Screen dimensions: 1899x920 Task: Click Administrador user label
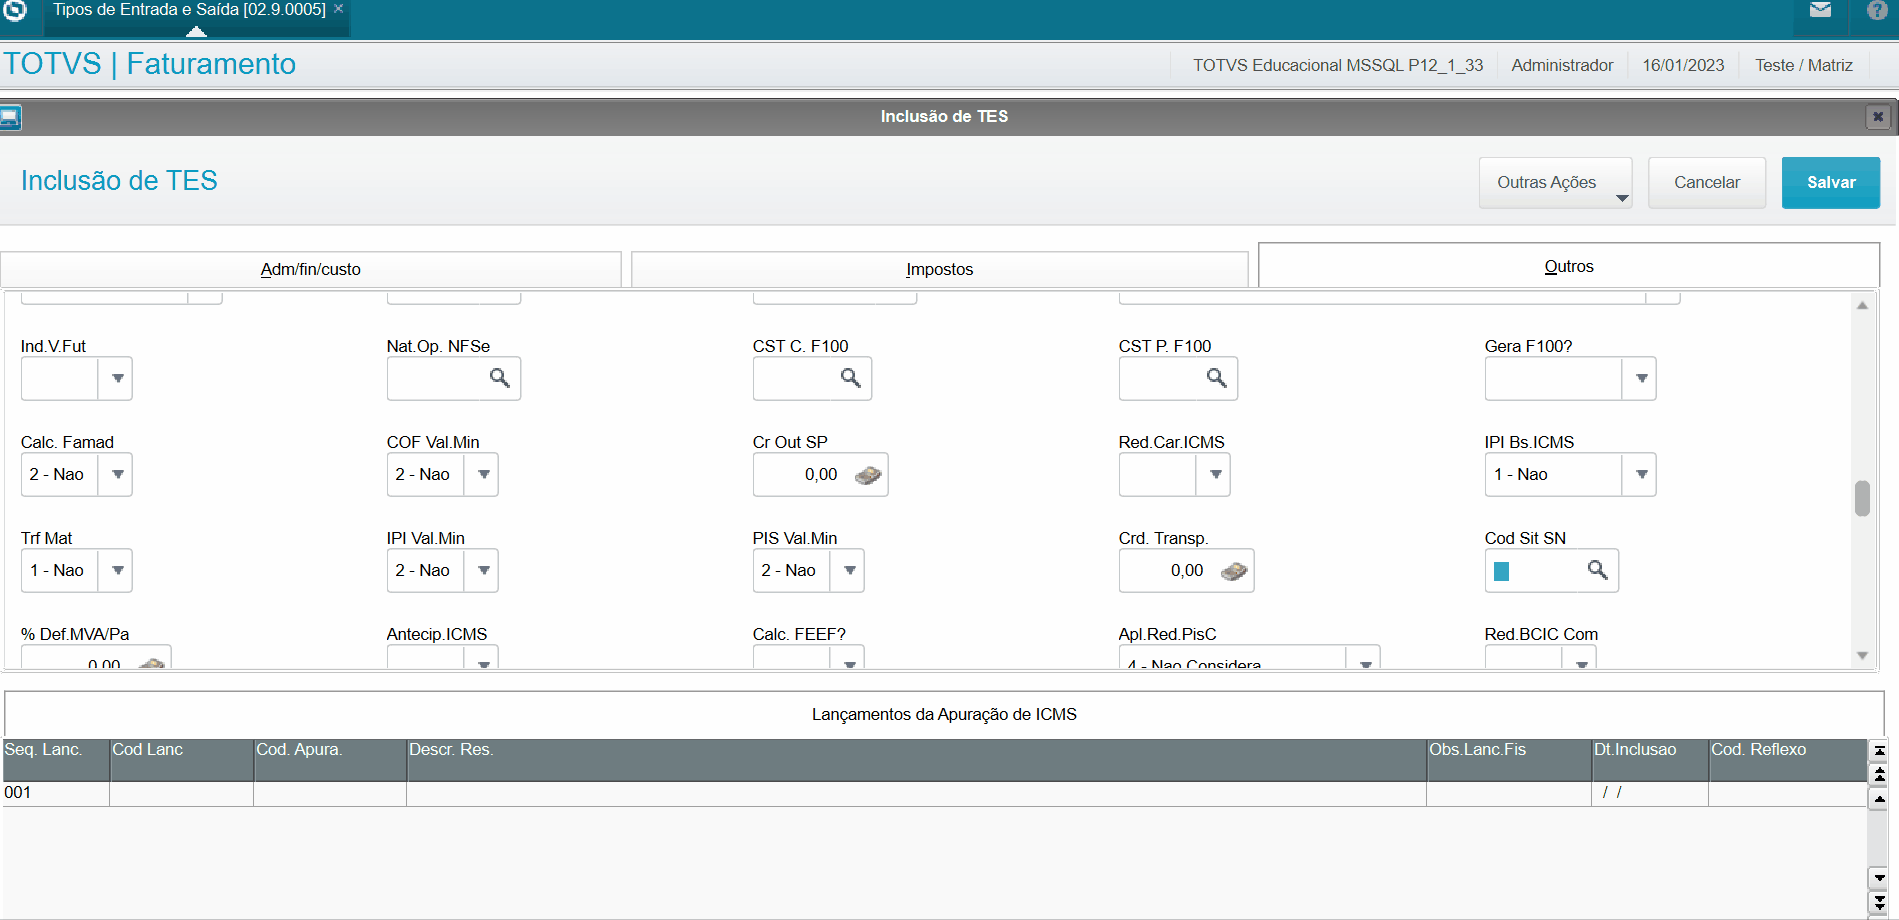point(1562,65)
